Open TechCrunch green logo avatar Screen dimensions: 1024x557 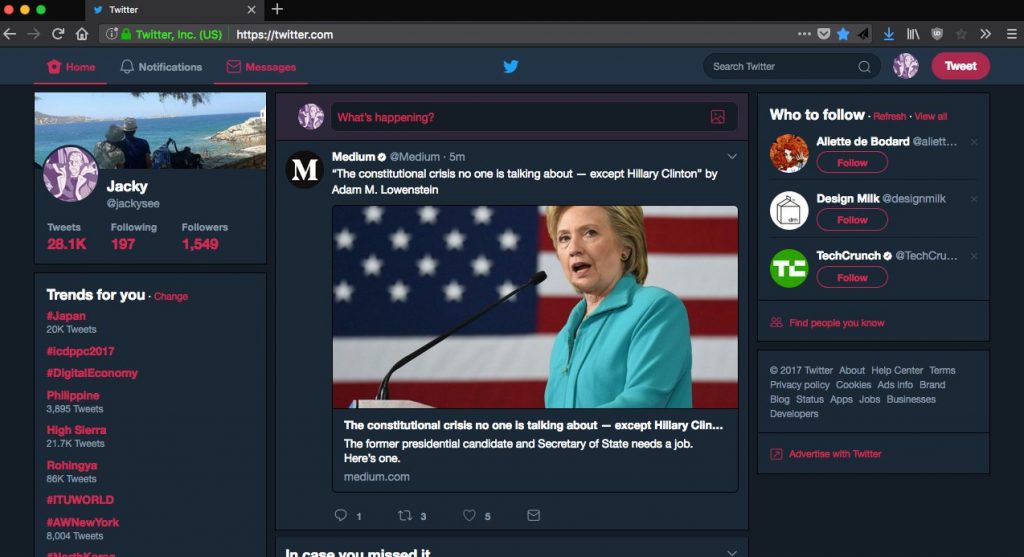coord(789,268)
